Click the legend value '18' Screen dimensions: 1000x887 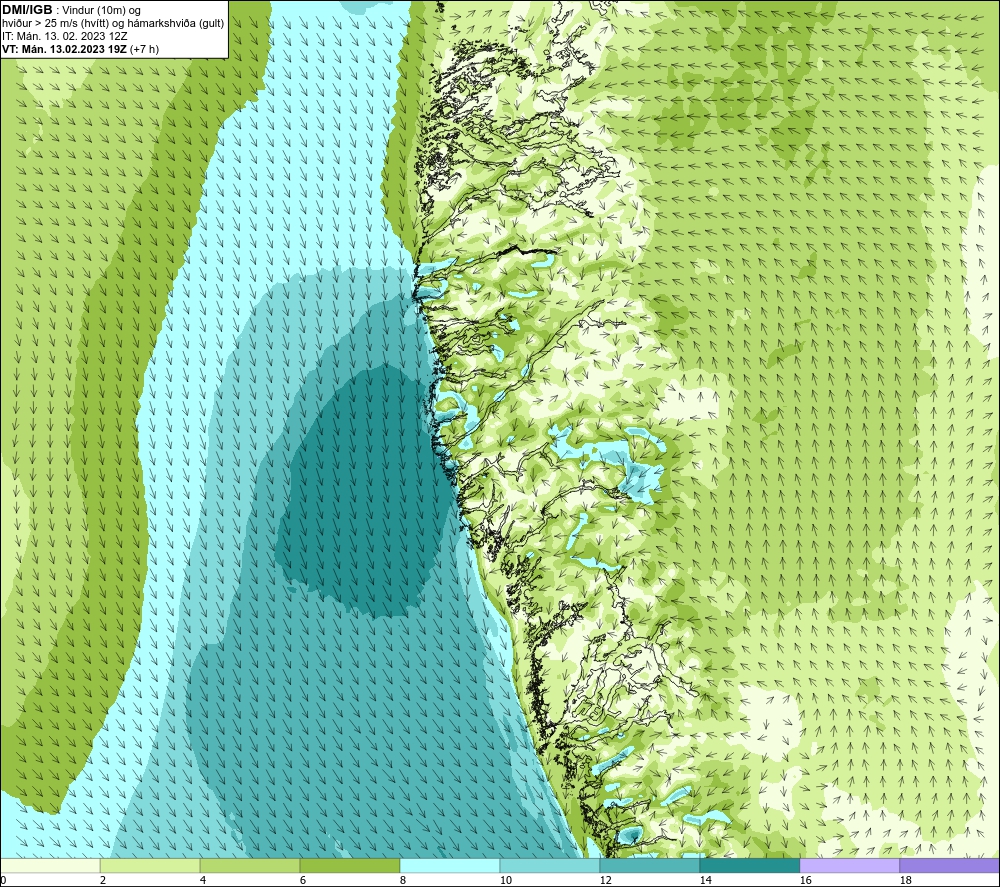[905, 880]
